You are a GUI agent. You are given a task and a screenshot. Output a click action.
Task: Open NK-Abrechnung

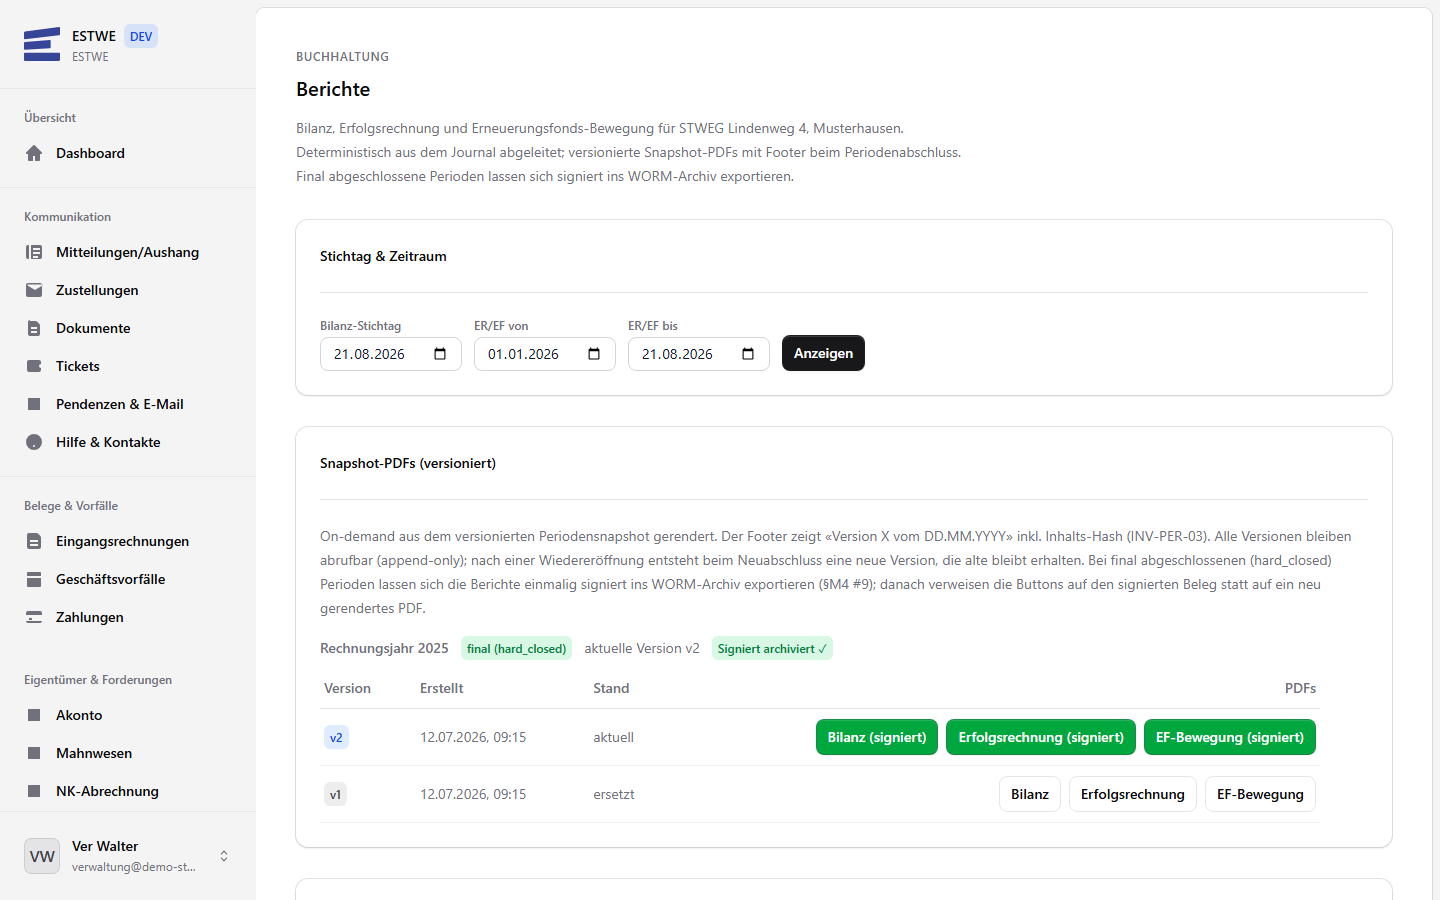pos(128,791)
